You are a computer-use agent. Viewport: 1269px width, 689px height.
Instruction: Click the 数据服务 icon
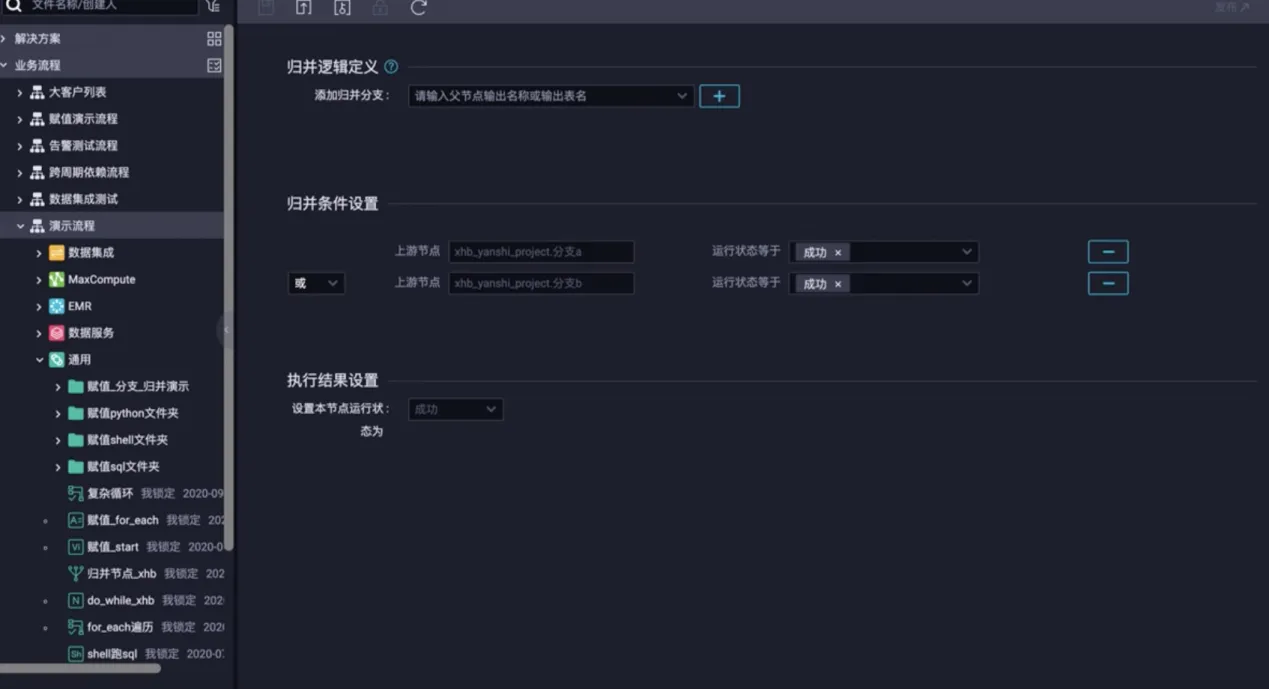[57, 333]
